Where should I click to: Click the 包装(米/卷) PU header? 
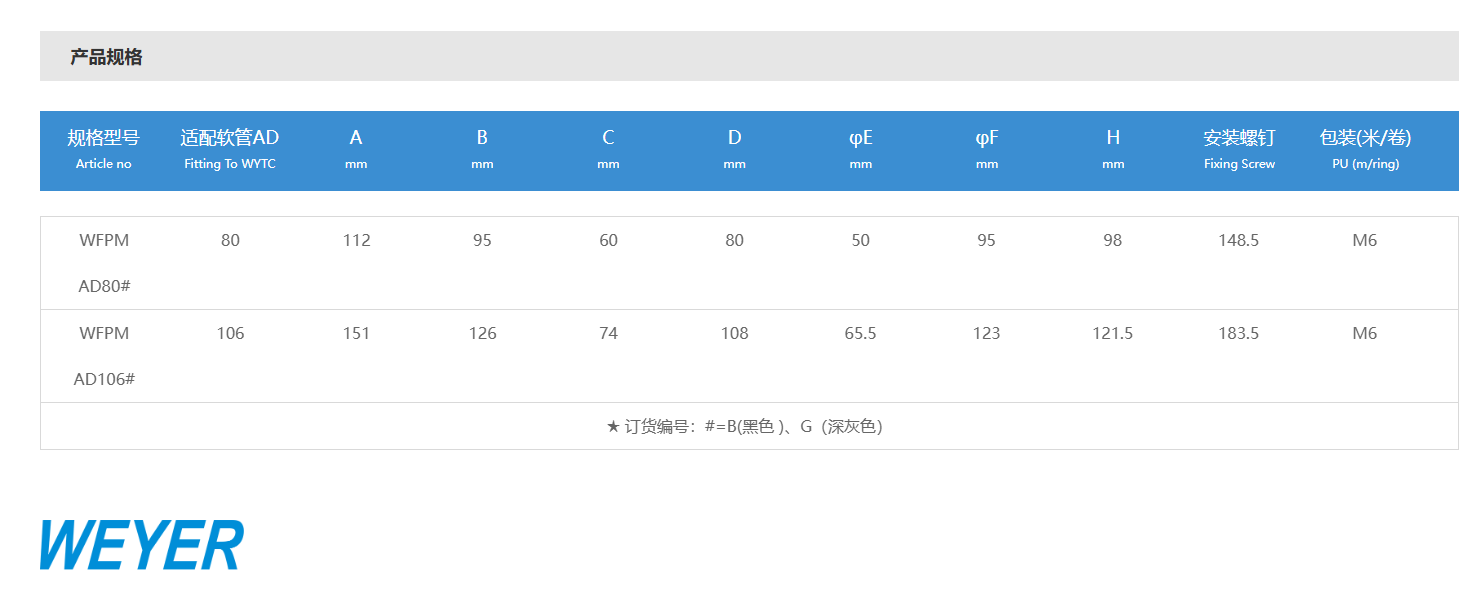1365,149
